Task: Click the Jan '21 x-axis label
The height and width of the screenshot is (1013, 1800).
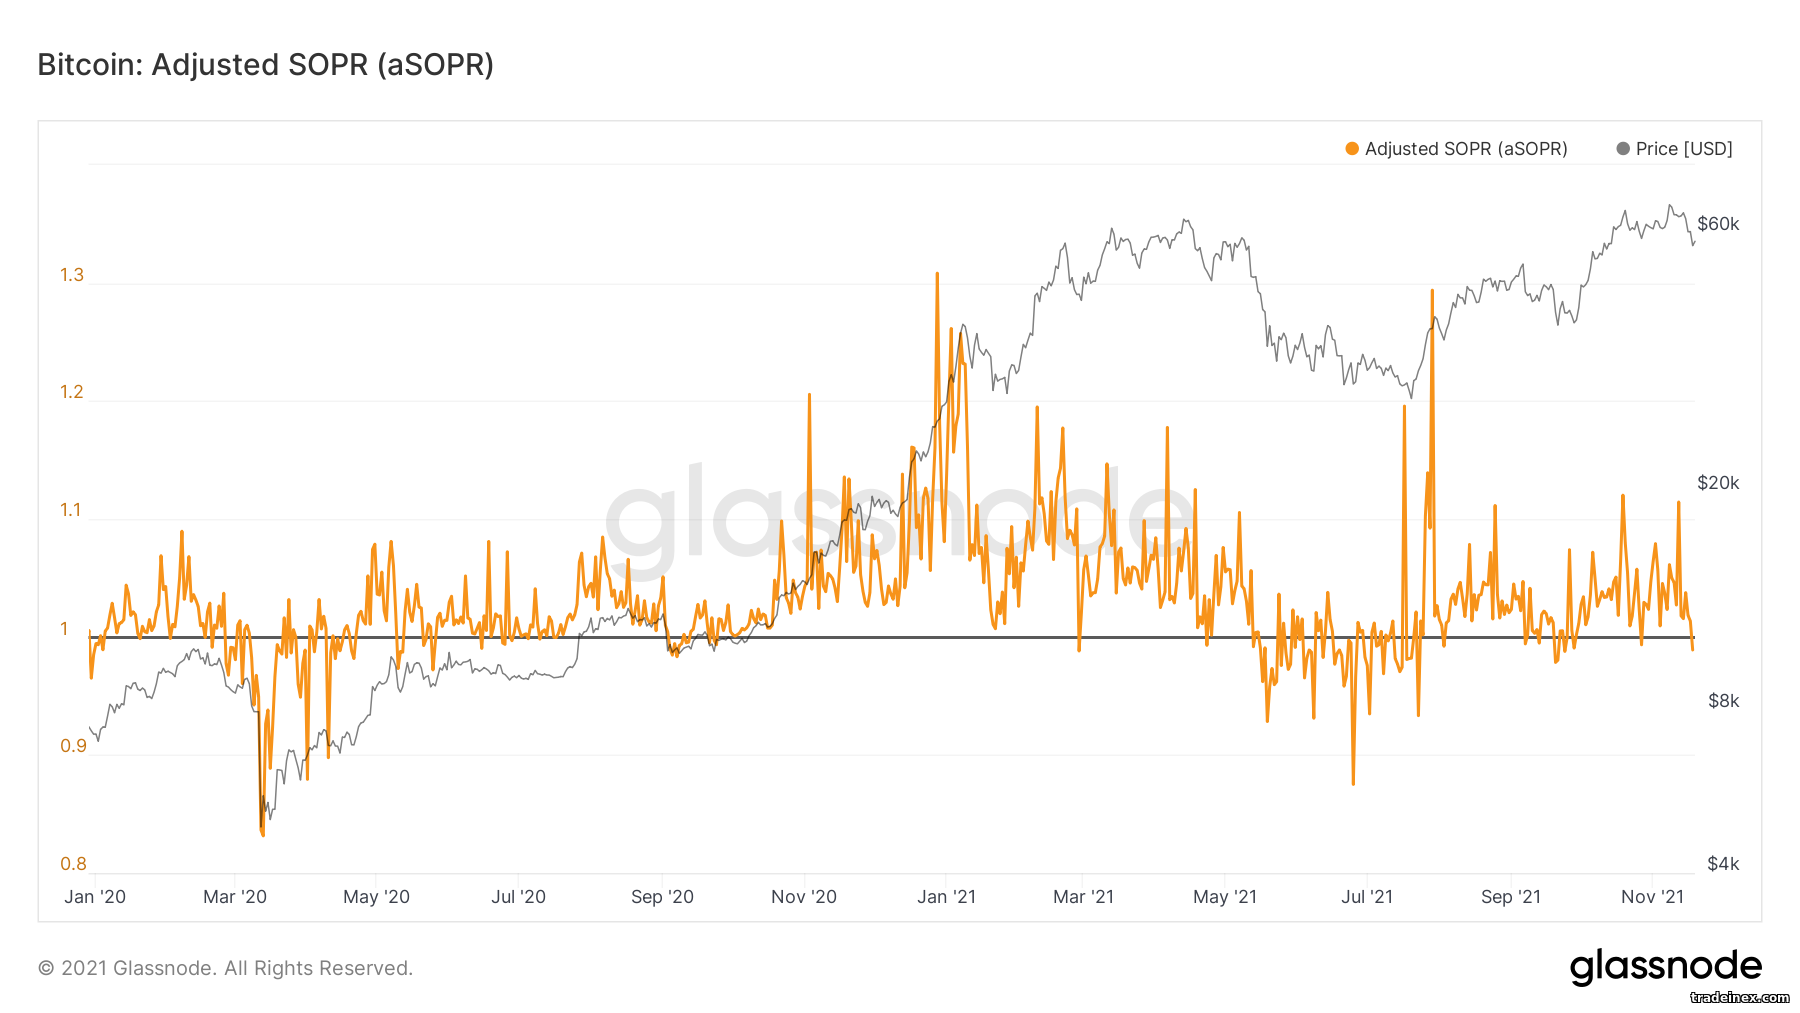Action: (x=946, y=897)
